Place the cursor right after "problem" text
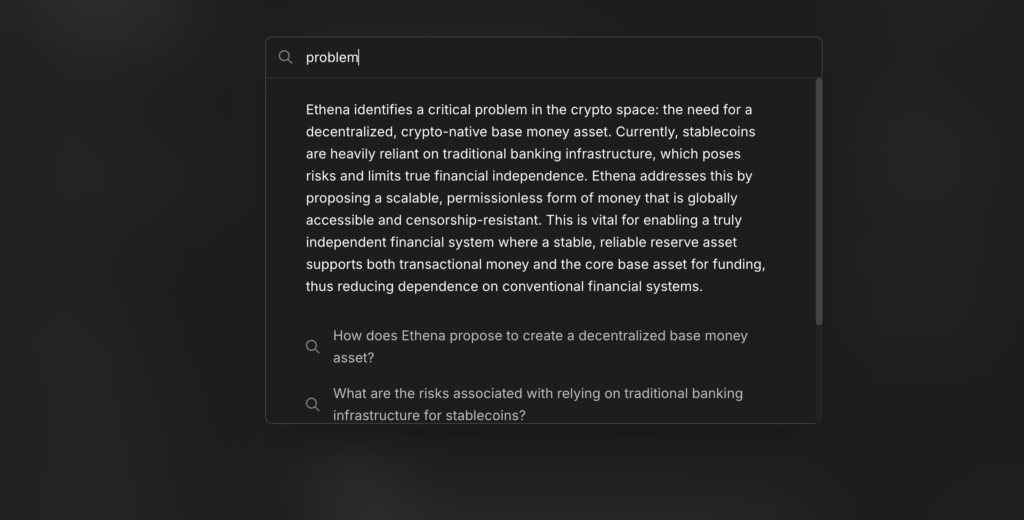This screenshot has width=1024, height=520. click(359, 57)
